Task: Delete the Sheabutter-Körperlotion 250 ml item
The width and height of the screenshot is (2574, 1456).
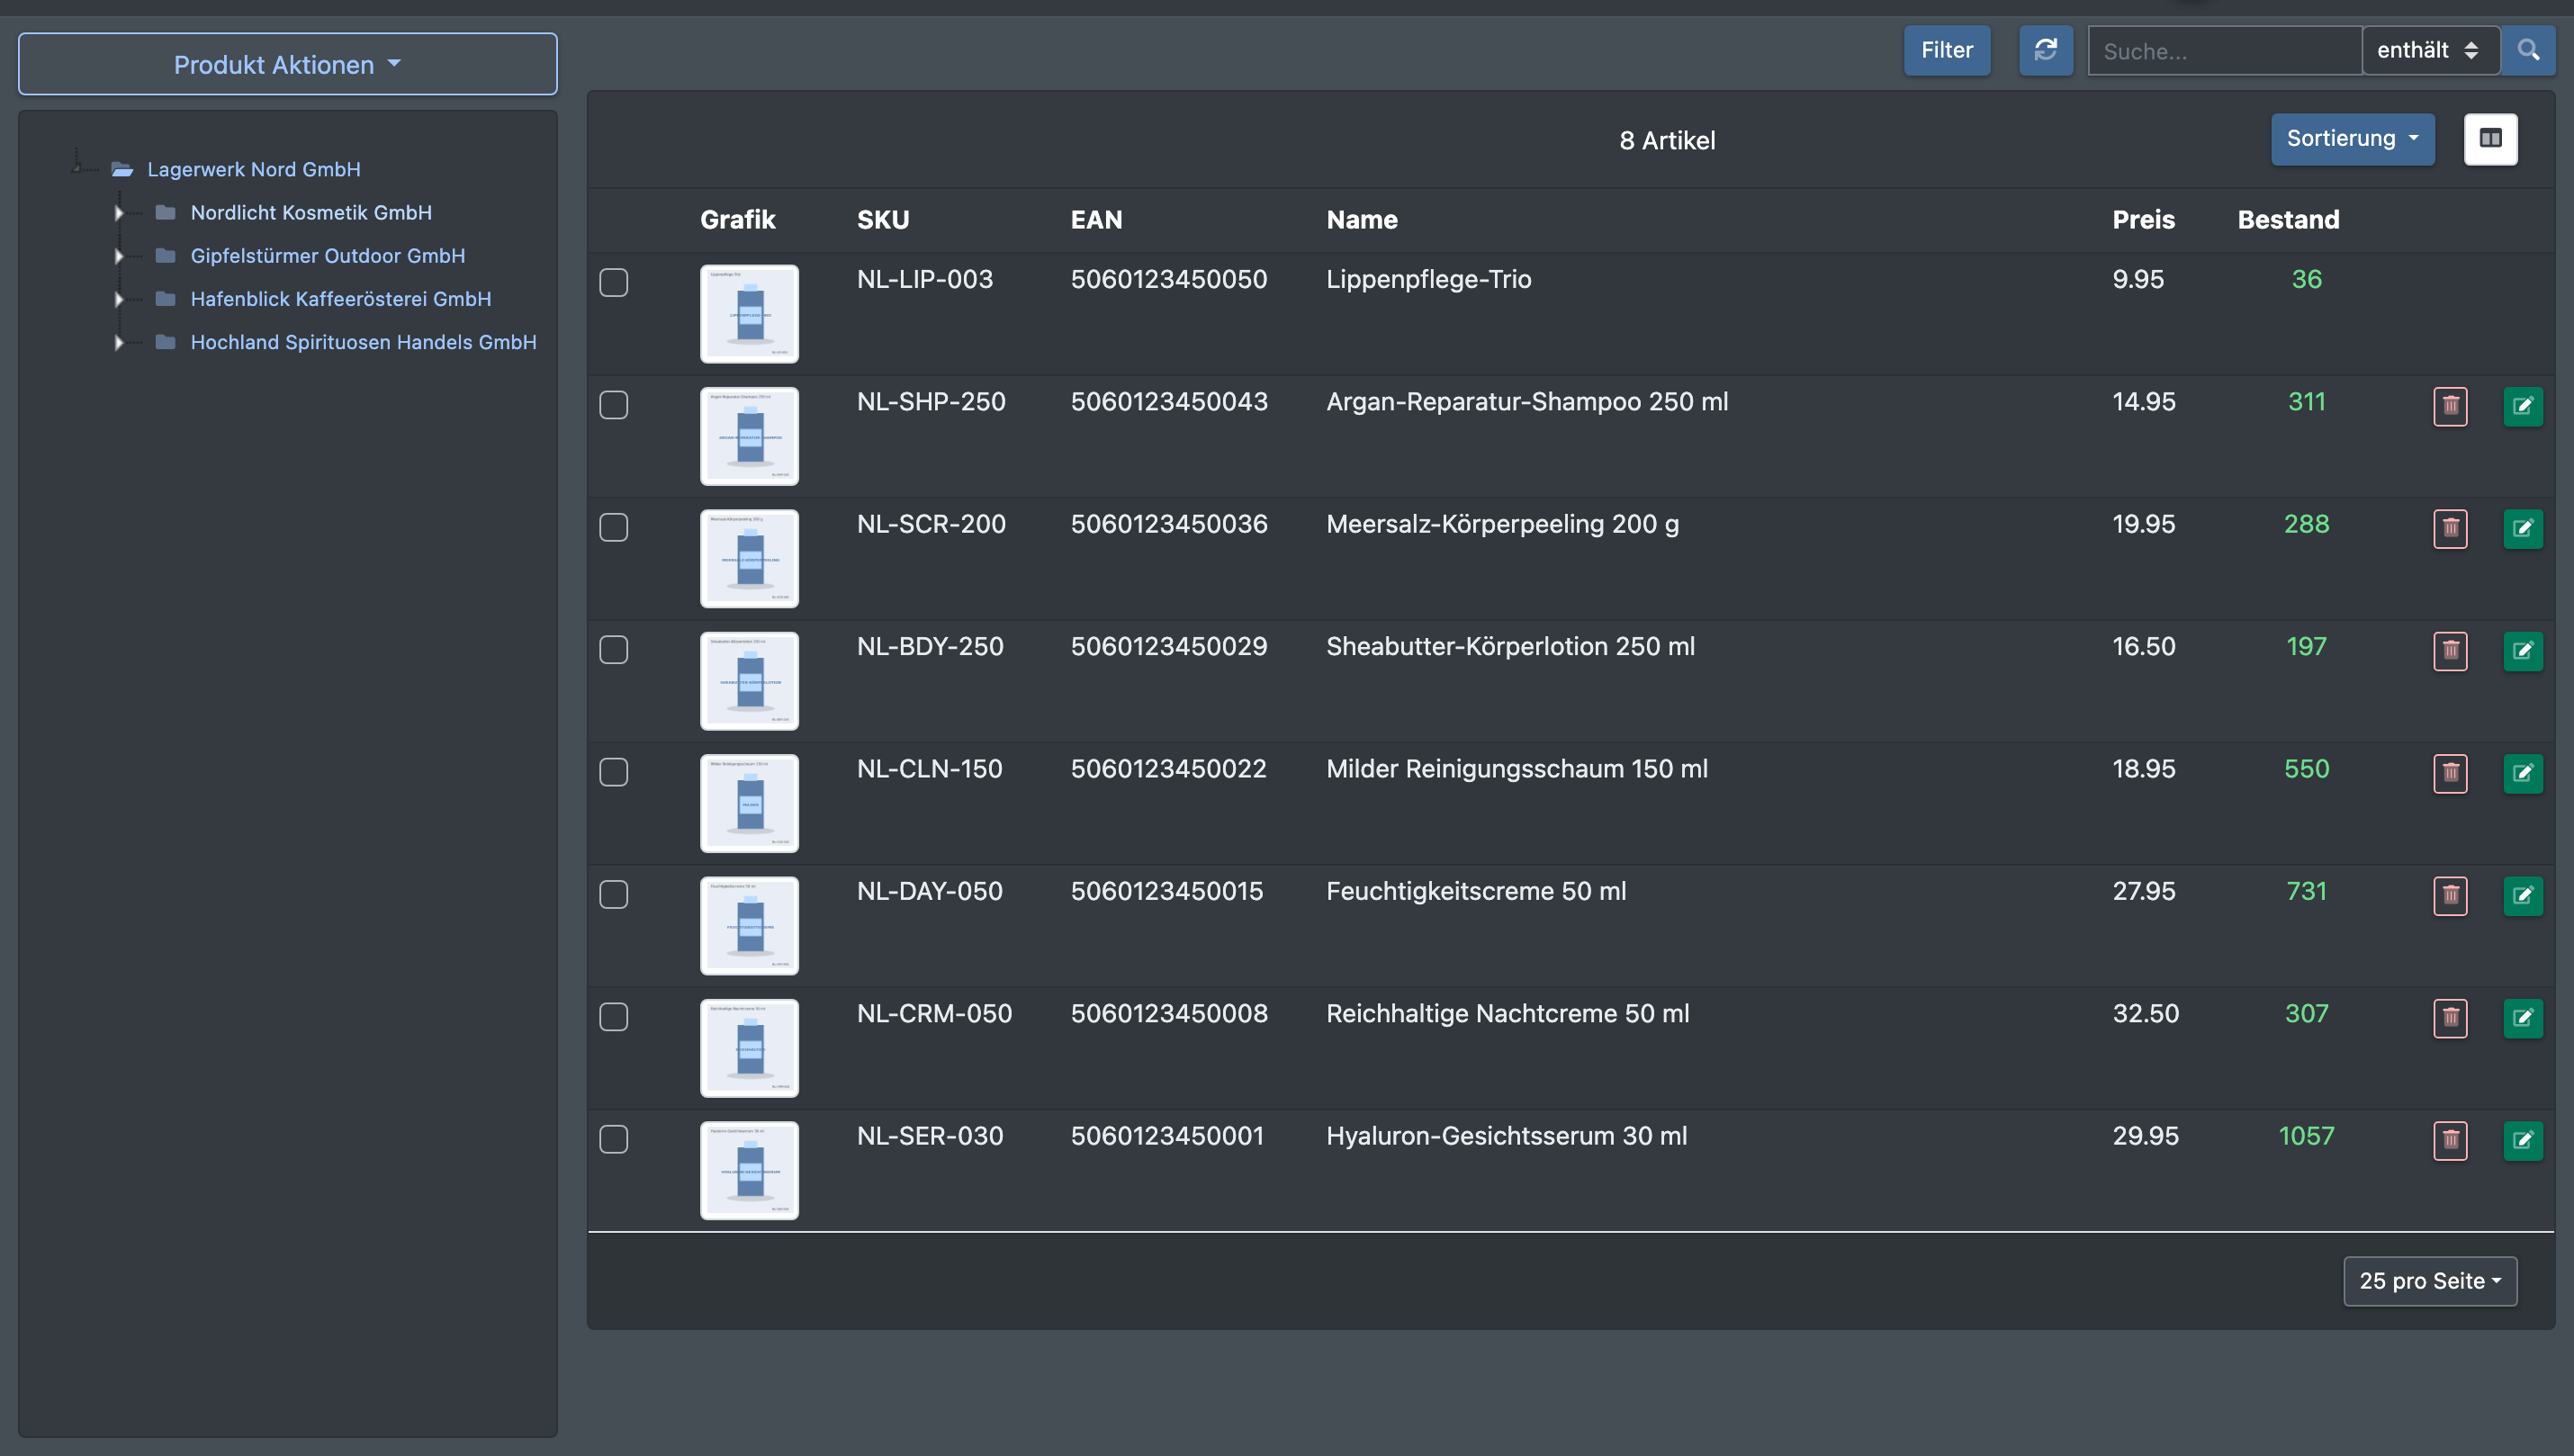Action: coord(2450,651)
